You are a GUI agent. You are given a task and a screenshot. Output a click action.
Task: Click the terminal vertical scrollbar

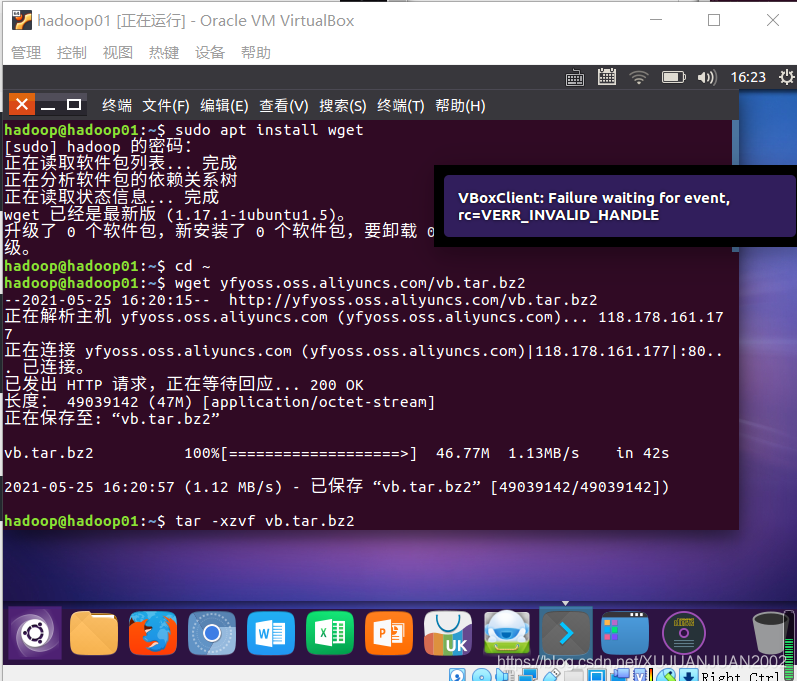(735, 186)
